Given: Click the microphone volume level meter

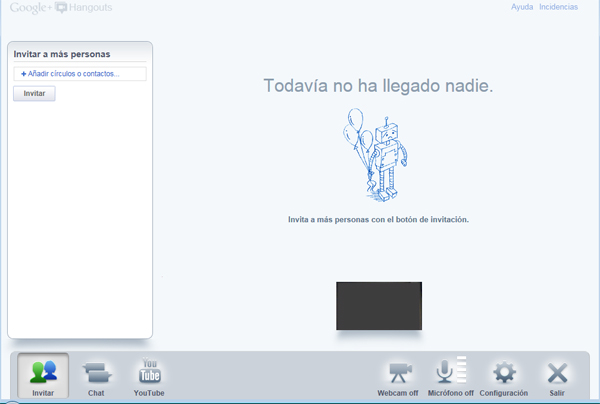Looking at the screenshot, I should (x=461, y=370).
